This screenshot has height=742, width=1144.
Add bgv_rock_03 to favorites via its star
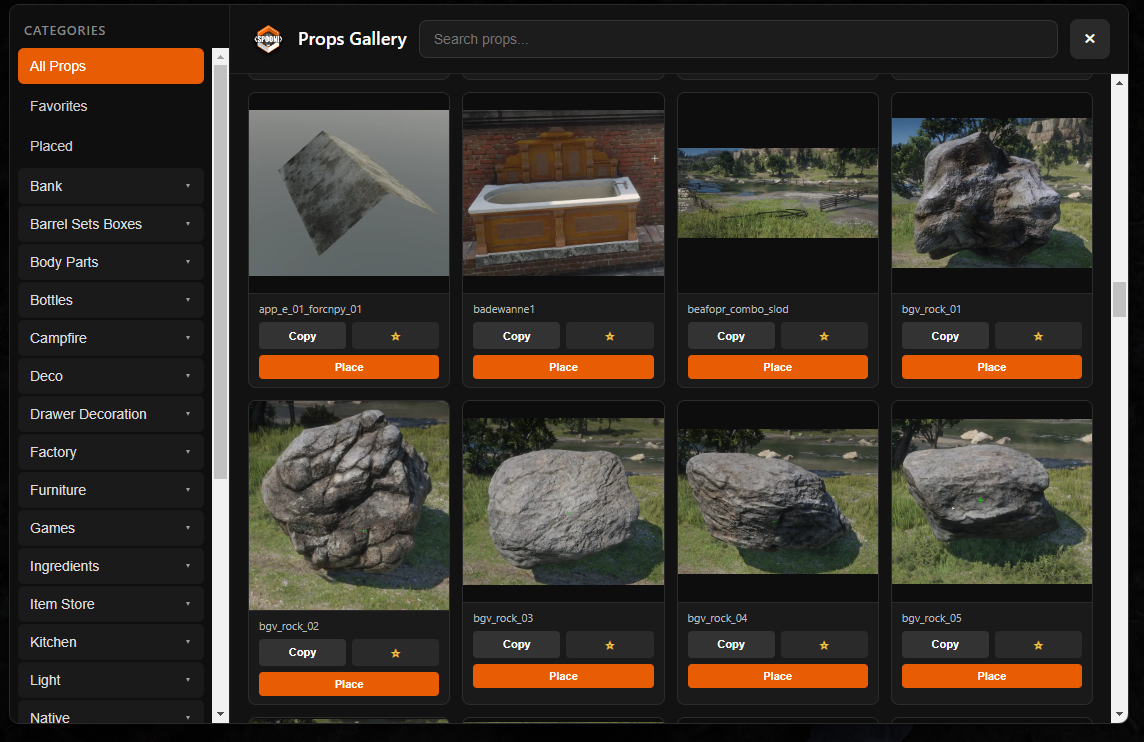[610, 645]
